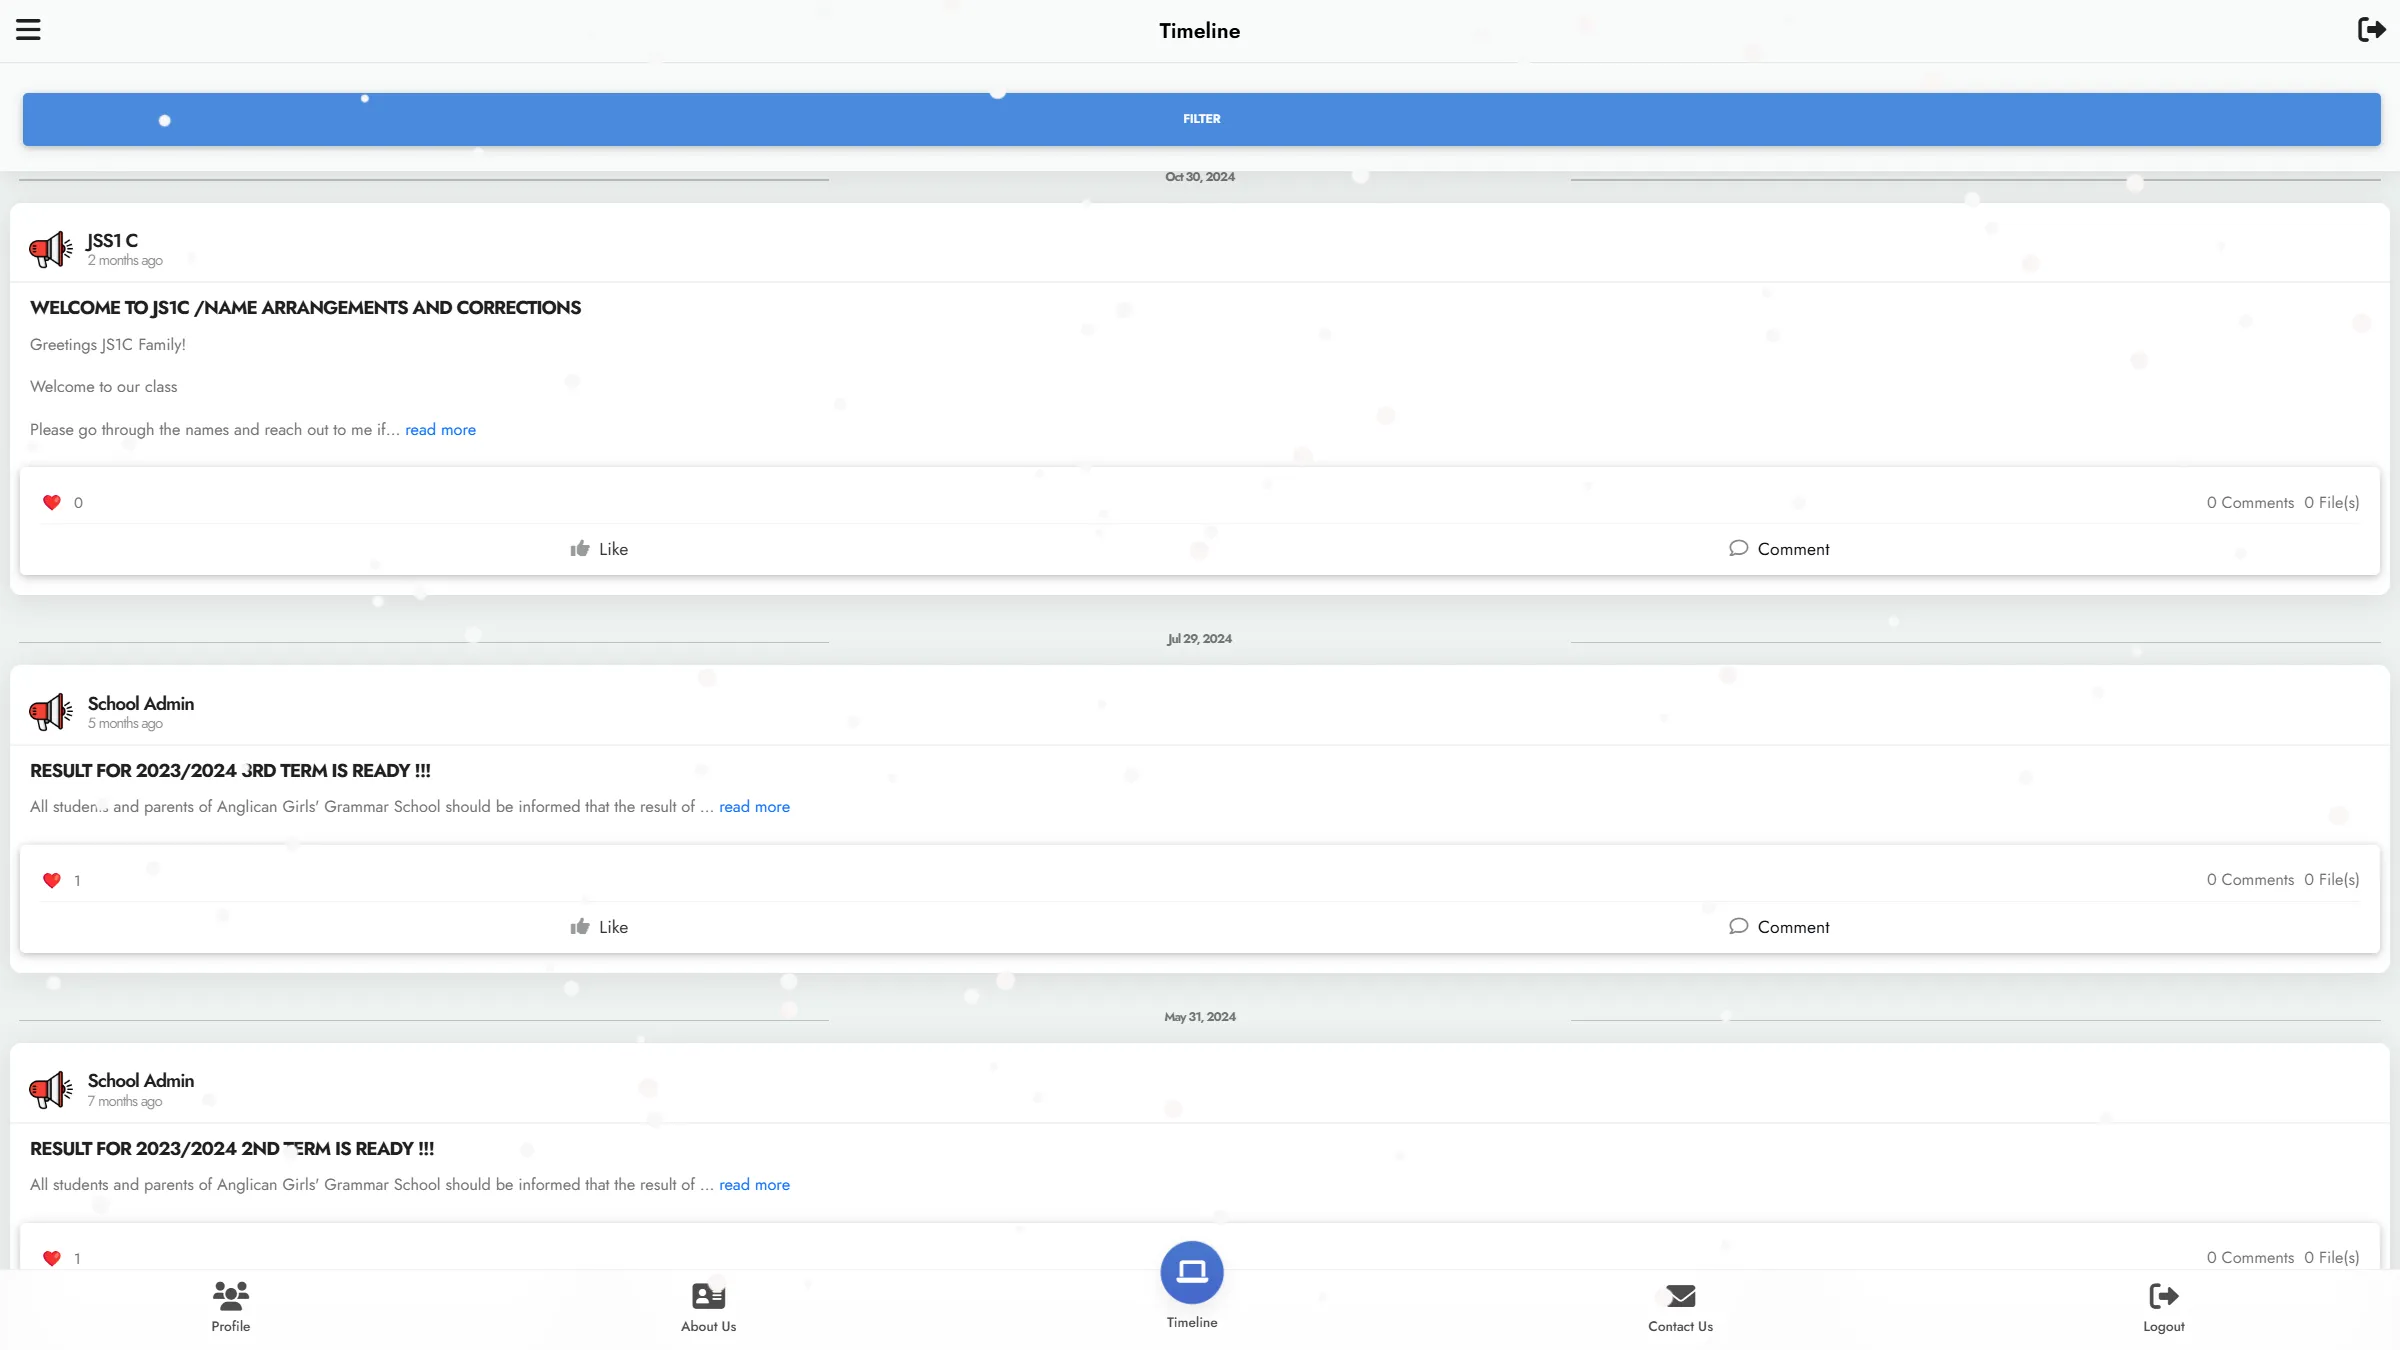
Task: Read more of 3RD TERM result post
Action: click(x=754, y=807)
